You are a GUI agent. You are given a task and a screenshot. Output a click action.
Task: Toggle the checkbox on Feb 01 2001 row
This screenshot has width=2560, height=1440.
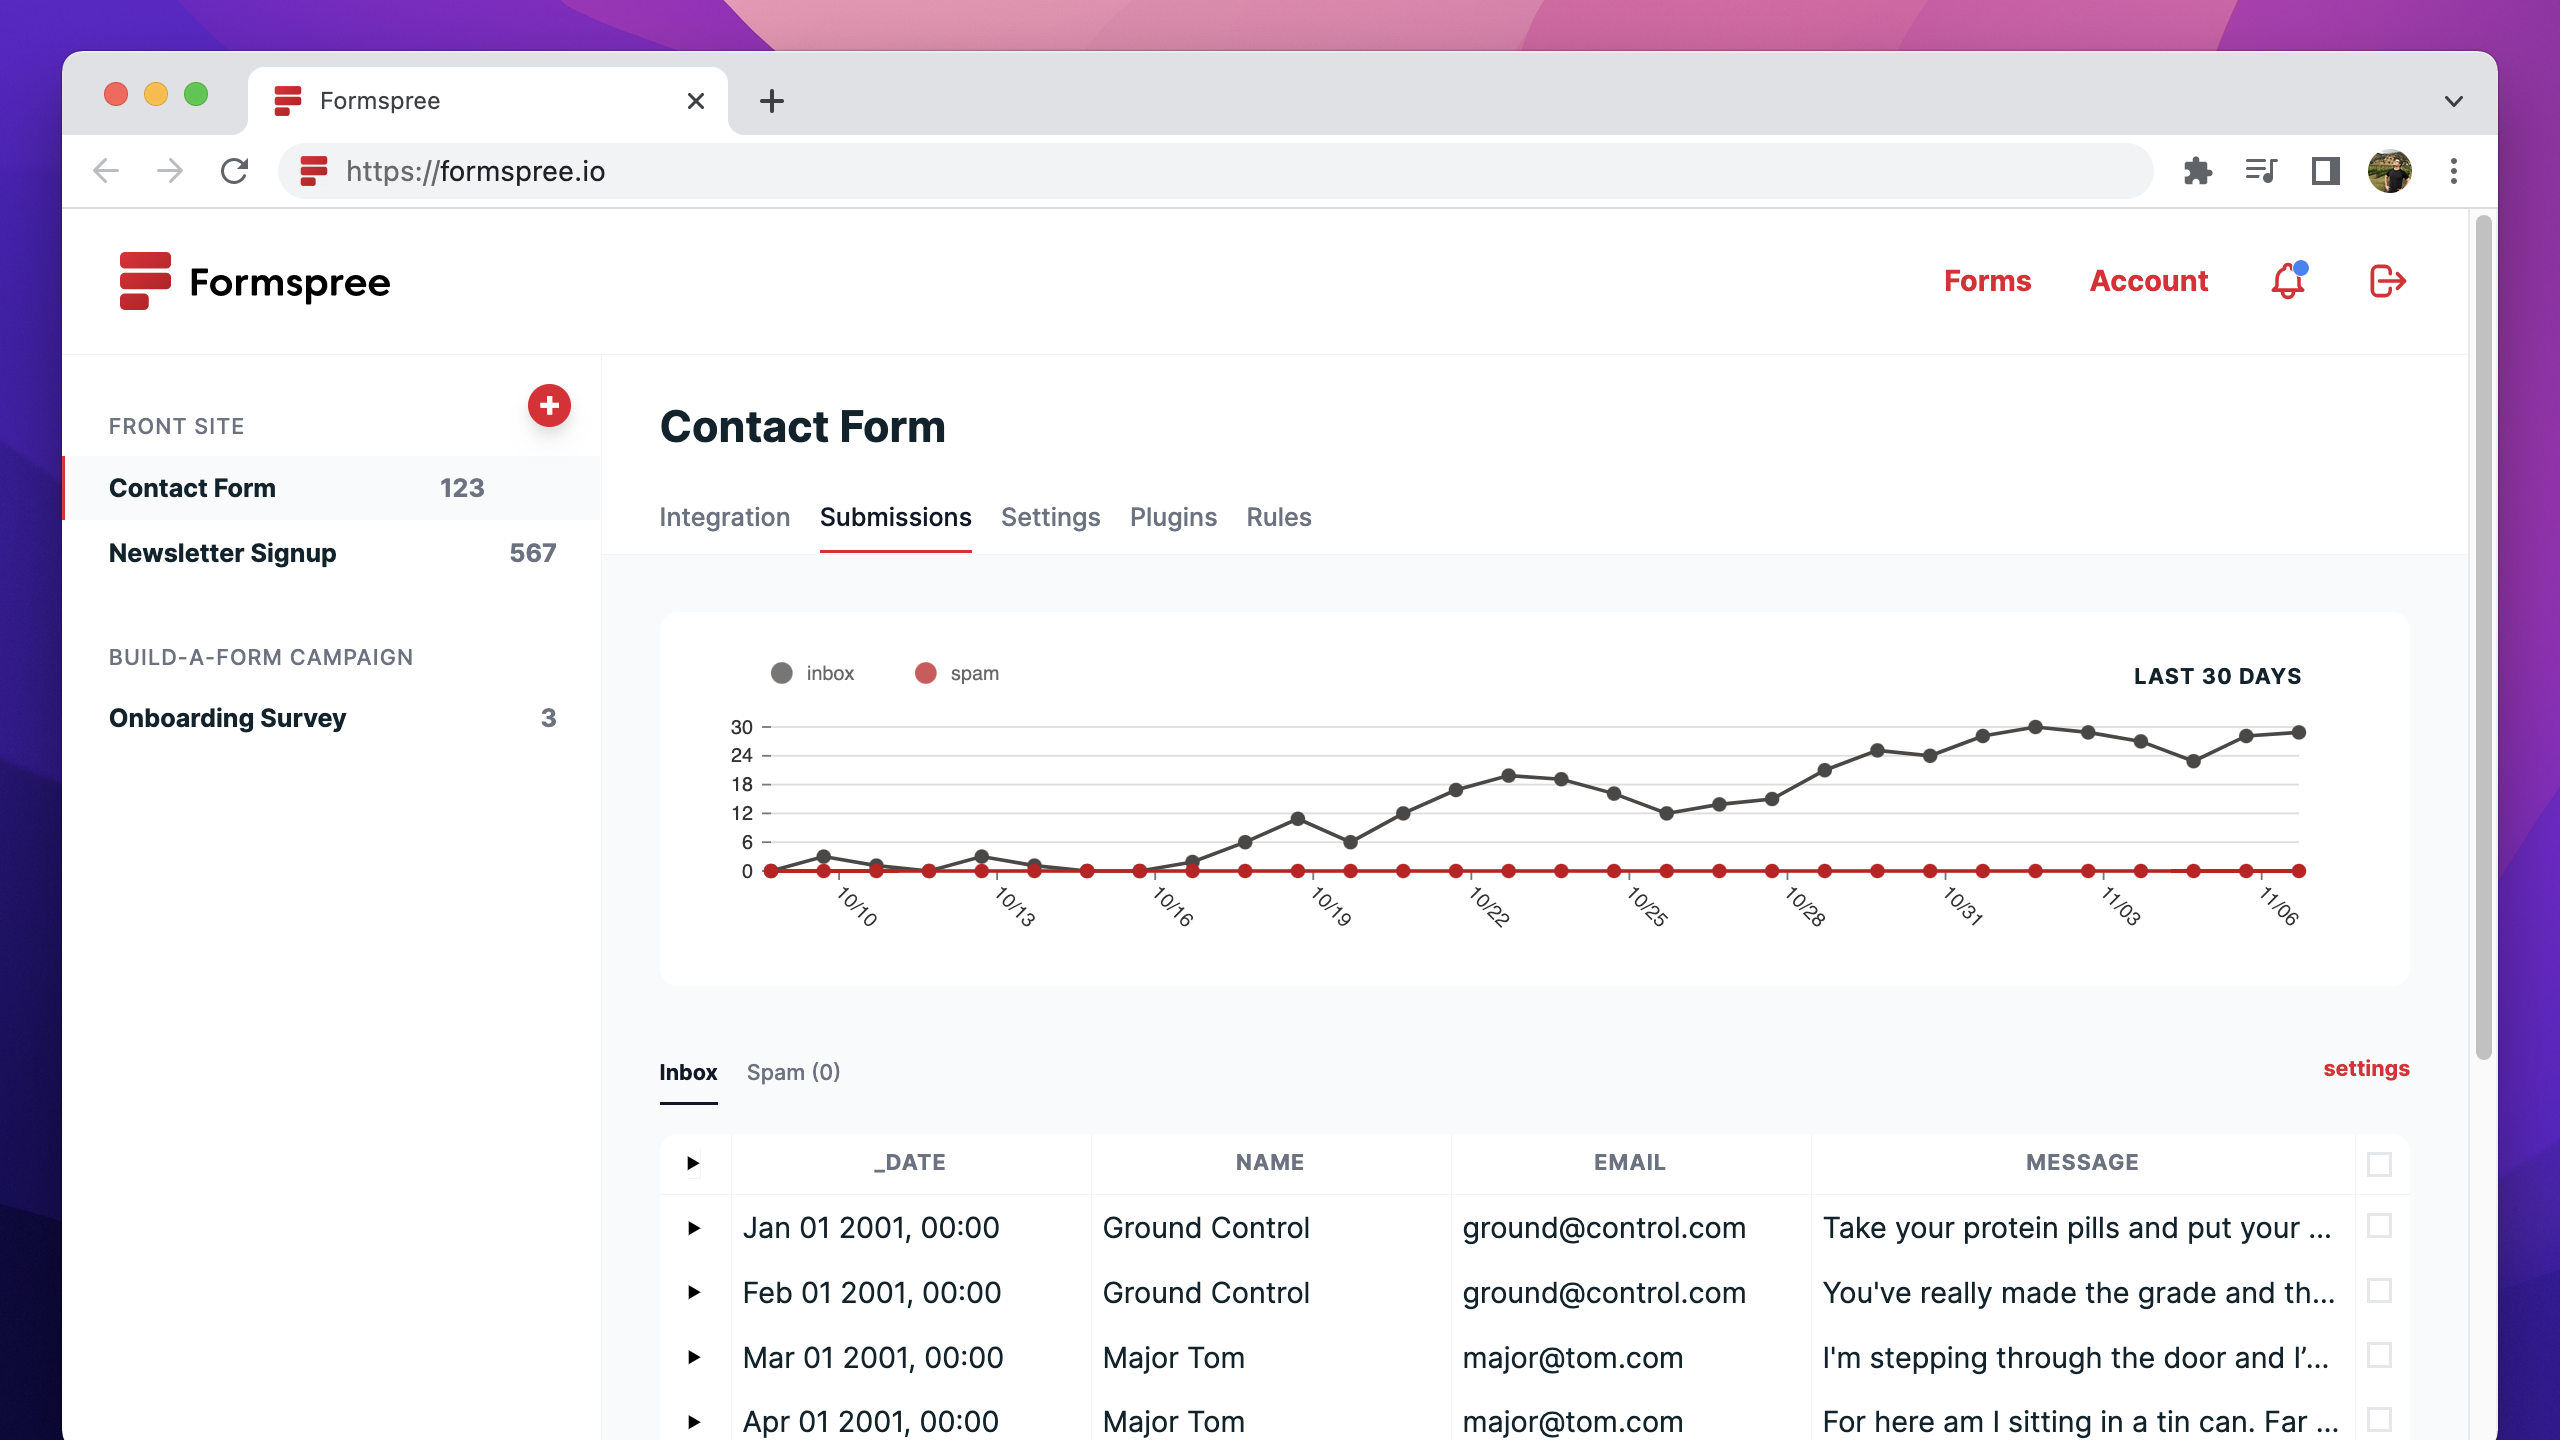(2379, 1292)
